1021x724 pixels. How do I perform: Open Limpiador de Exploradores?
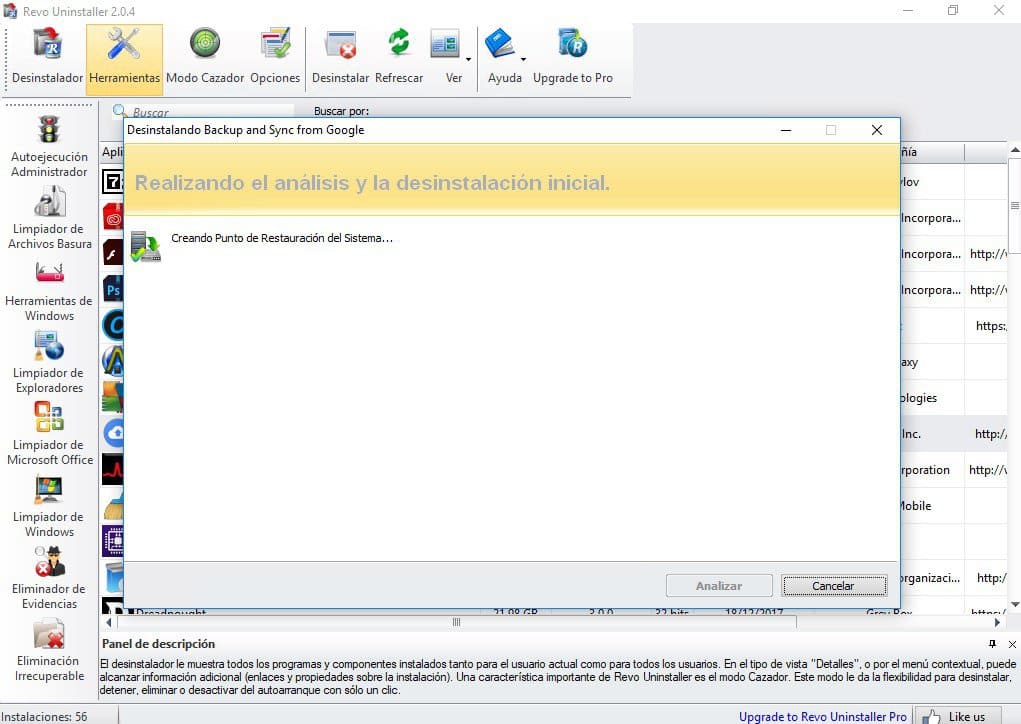49,363
